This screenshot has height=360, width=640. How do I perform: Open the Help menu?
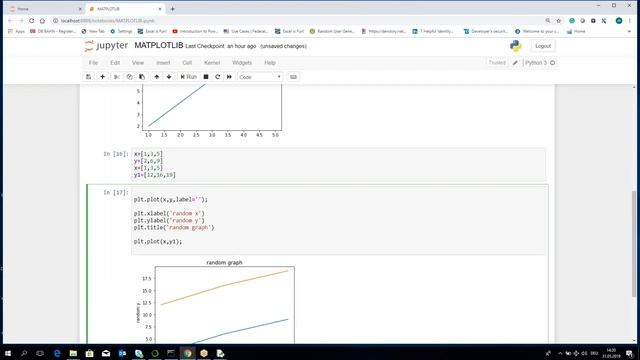(x=270, y=63)
